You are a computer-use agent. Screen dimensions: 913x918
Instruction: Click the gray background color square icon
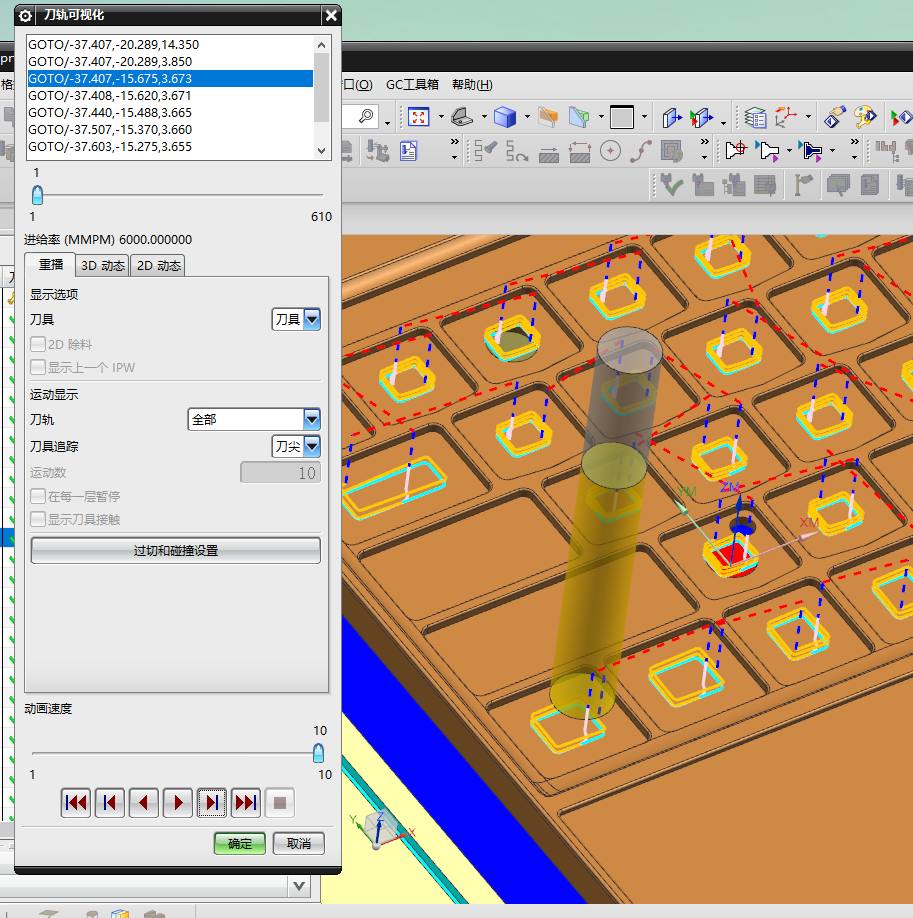click(622, 117)
